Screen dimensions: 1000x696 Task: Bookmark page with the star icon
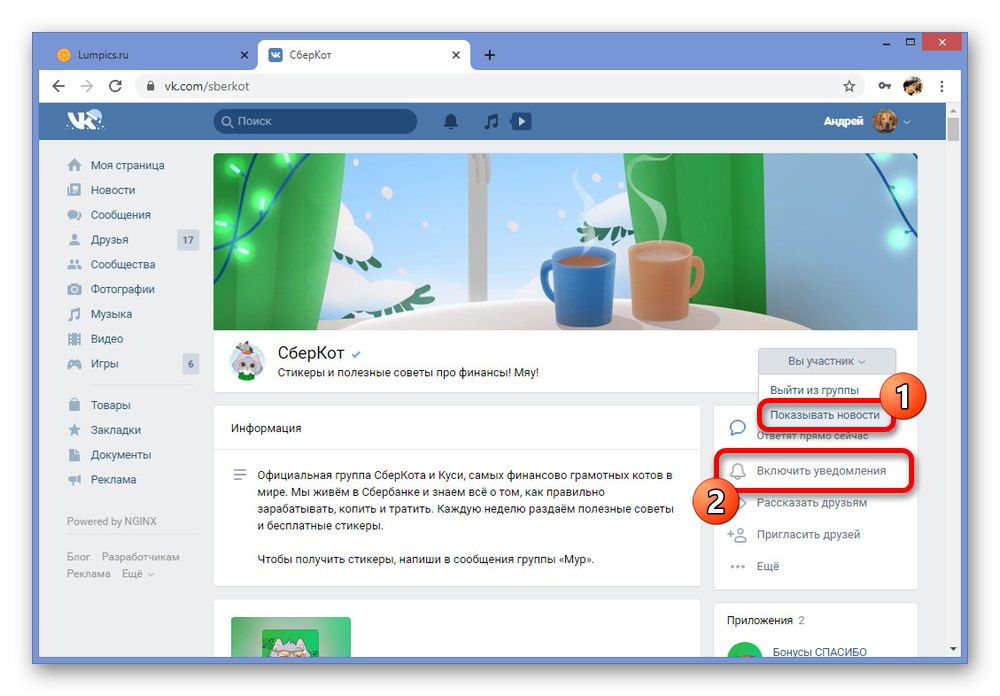tap(849, 86)
